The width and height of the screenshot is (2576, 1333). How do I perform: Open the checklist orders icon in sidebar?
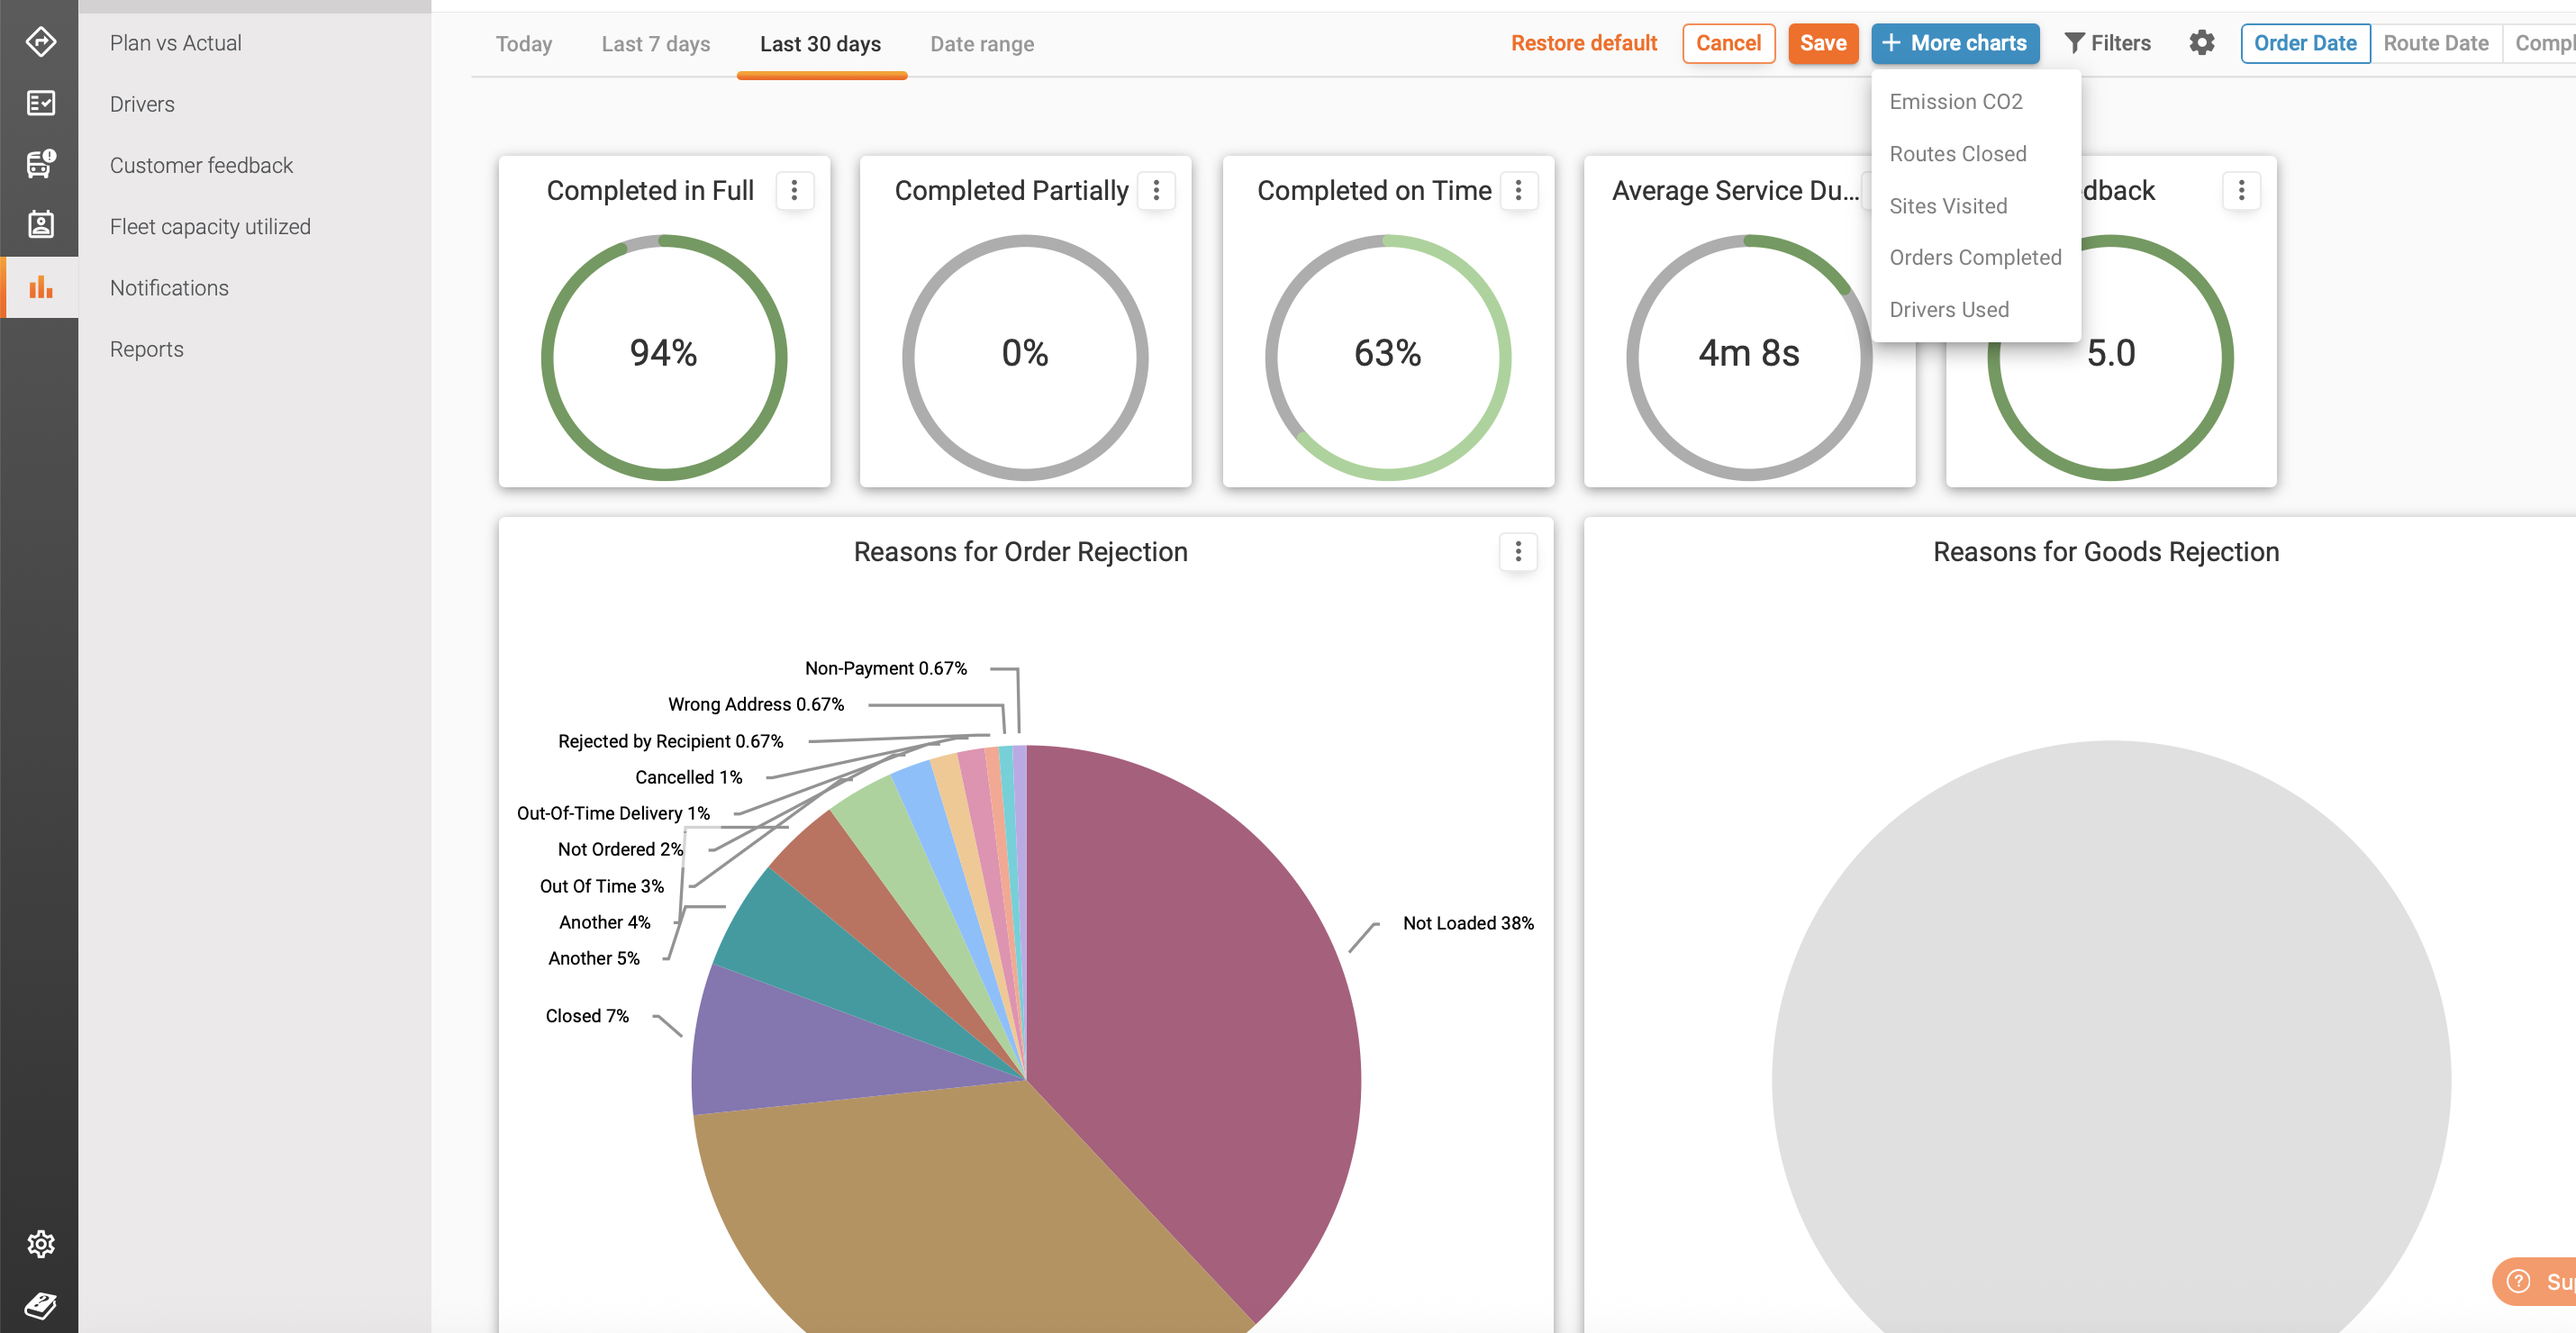click(40, 103)
